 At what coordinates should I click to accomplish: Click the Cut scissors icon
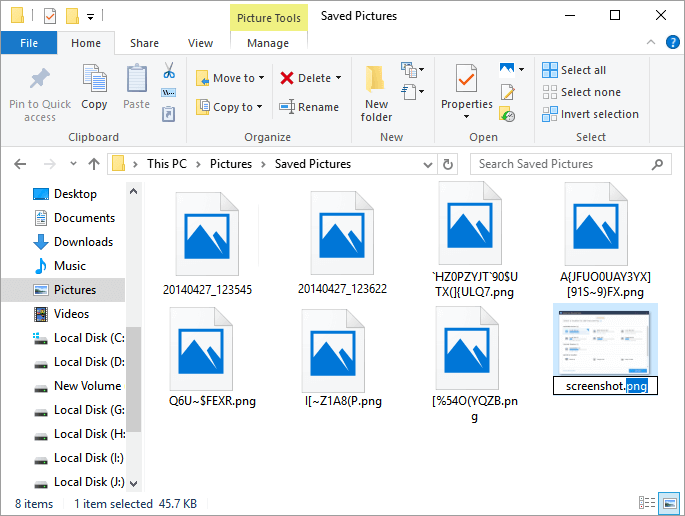click(x=168, y=71)
